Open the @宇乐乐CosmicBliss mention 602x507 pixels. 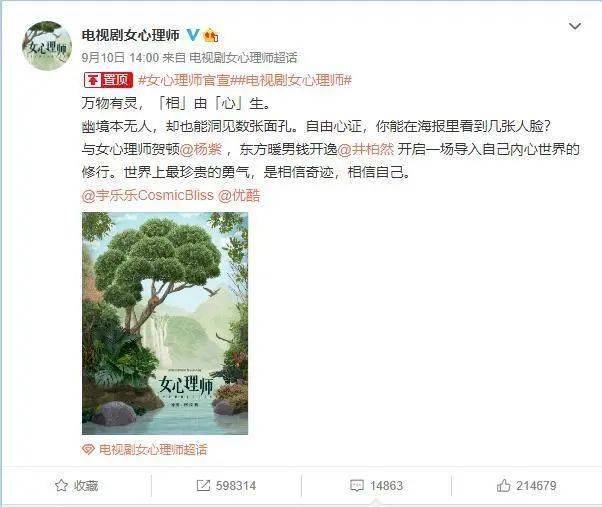[x=147, y=195]
